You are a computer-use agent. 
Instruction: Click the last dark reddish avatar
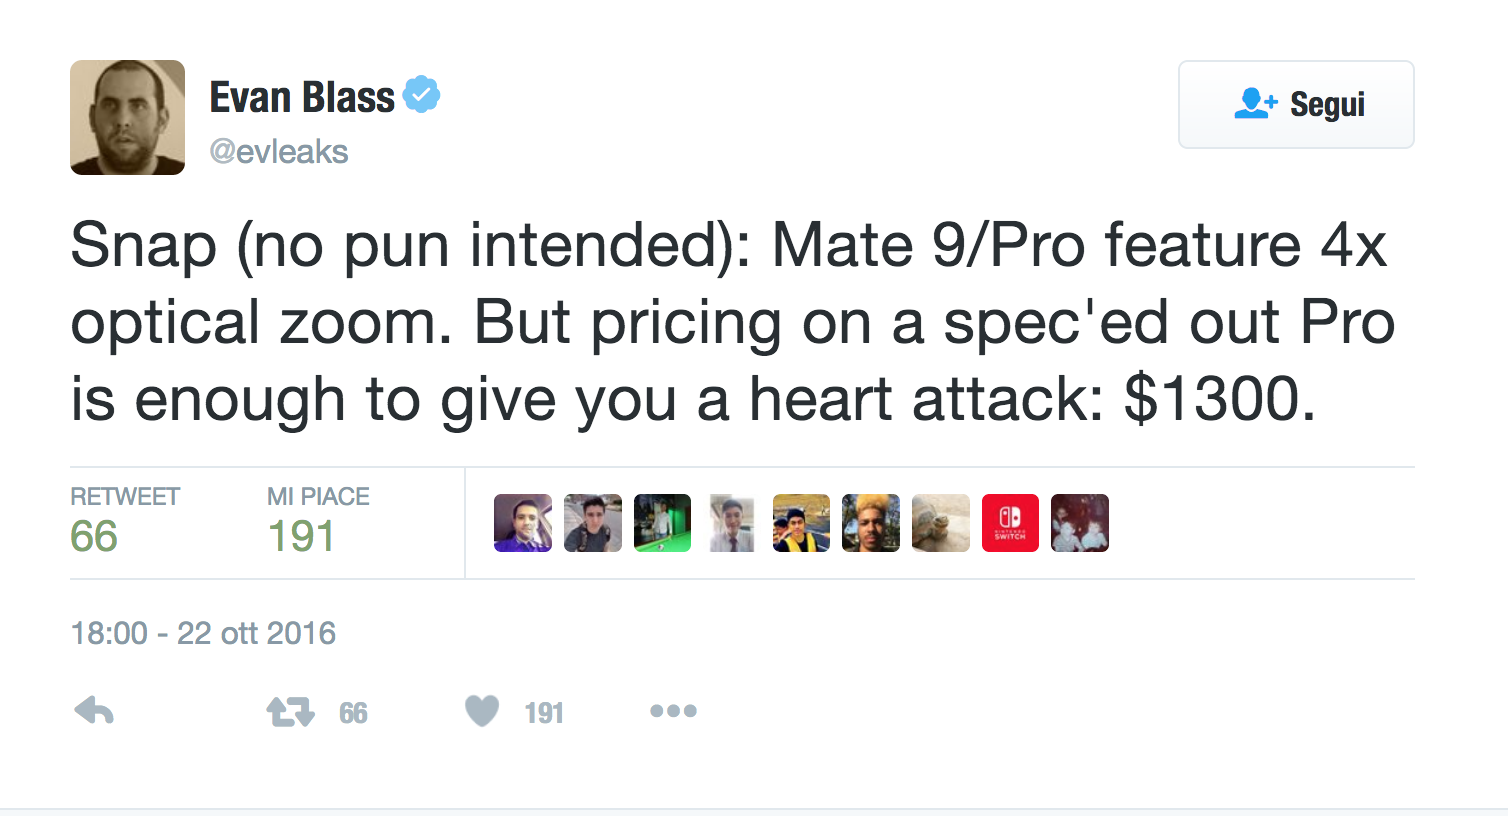click(1080, 523)
